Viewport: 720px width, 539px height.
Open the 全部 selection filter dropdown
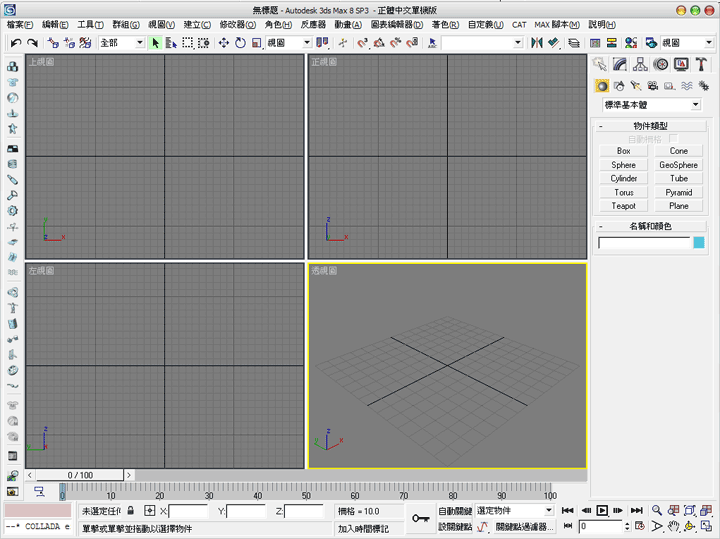click(x=122, y=43)
